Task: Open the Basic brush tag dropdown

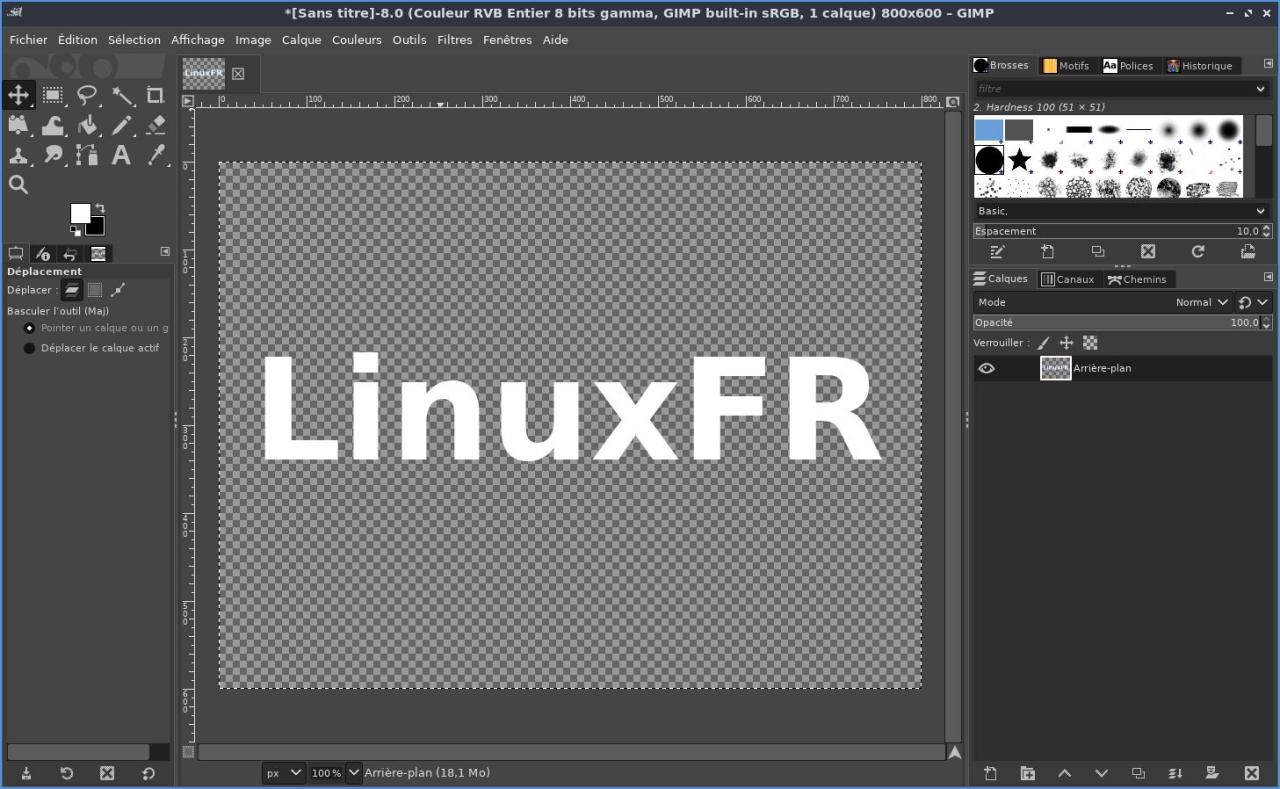Action: click(x=1121, y=211)
